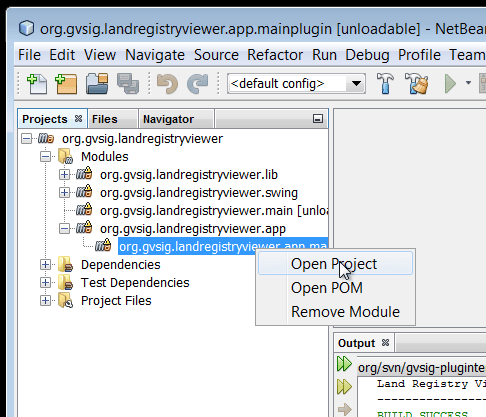Collapse the Modules folder node
This screenshot has width=486, height=417.
[45, 156]
